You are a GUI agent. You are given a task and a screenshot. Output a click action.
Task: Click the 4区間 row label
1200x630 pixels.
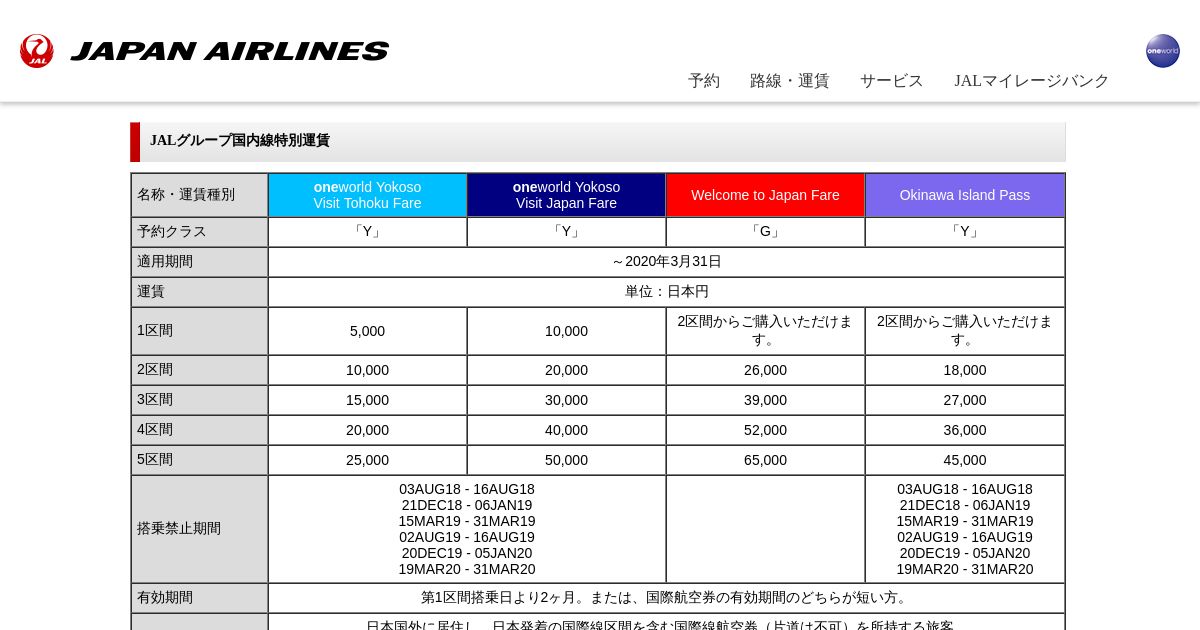[x=199, y=430]
